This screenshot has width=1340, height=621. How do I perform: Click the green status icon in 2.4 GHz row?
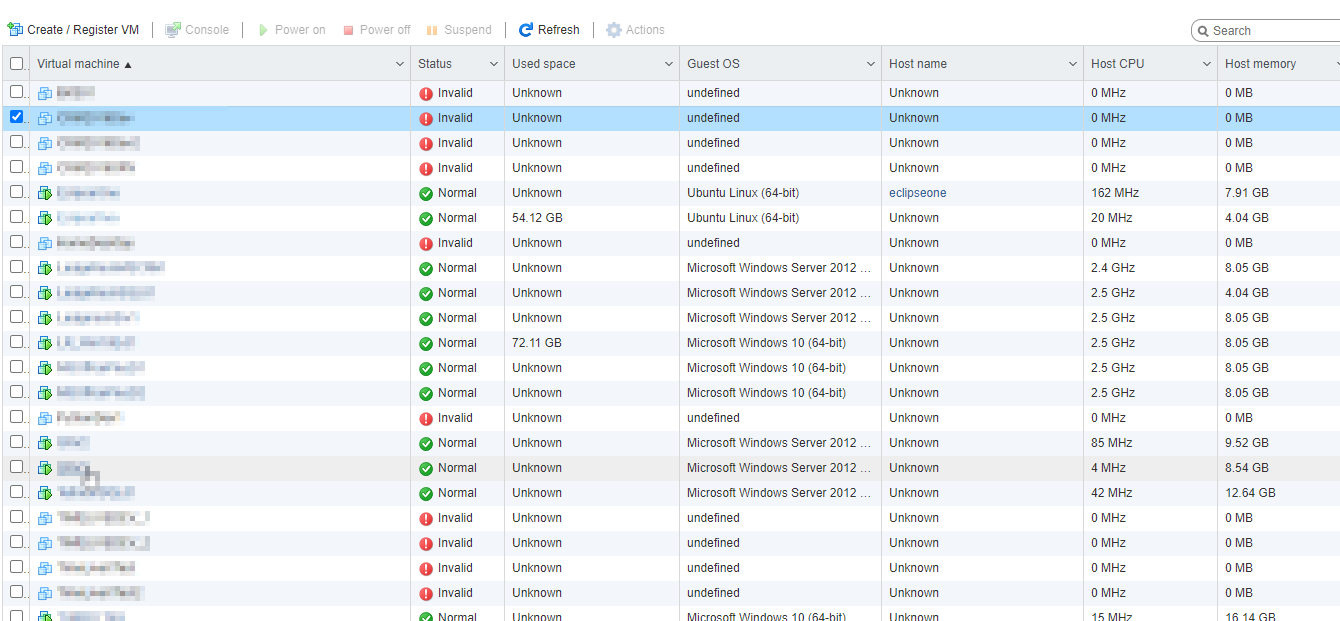(x=426, y=268)
